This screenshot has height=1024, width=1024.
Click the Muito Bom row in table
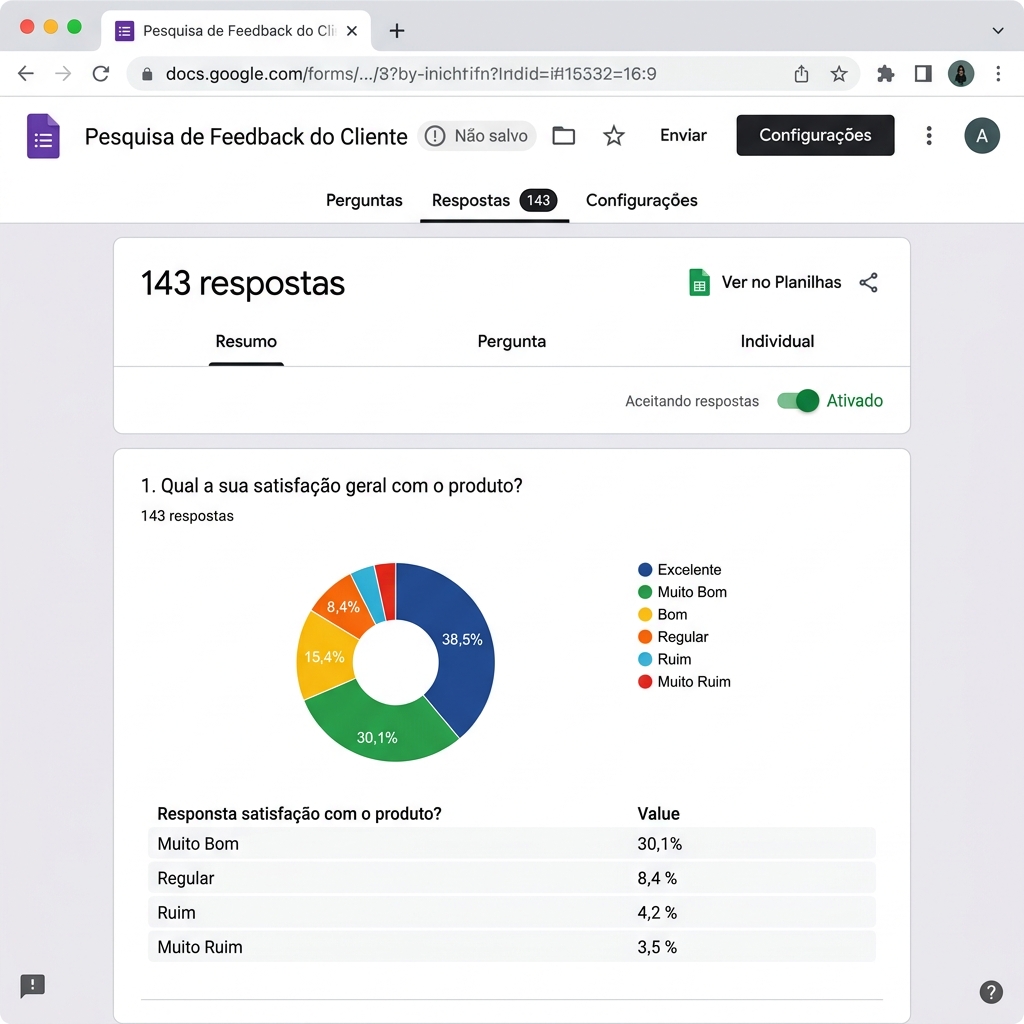(511, 844)
